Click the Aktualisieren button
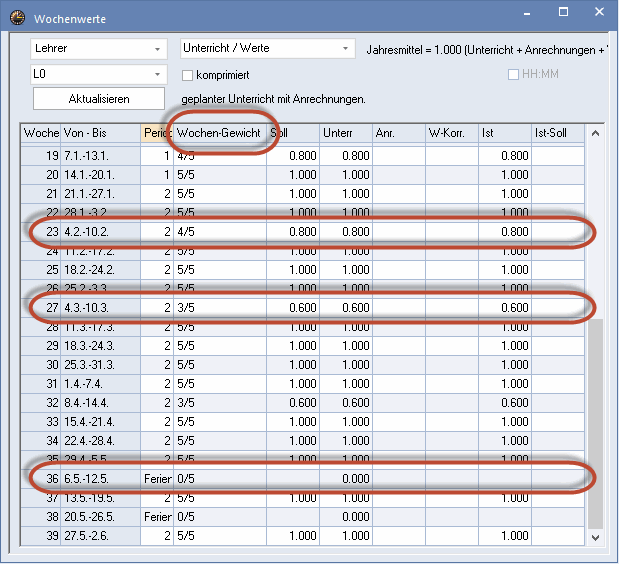 (99, 99)
